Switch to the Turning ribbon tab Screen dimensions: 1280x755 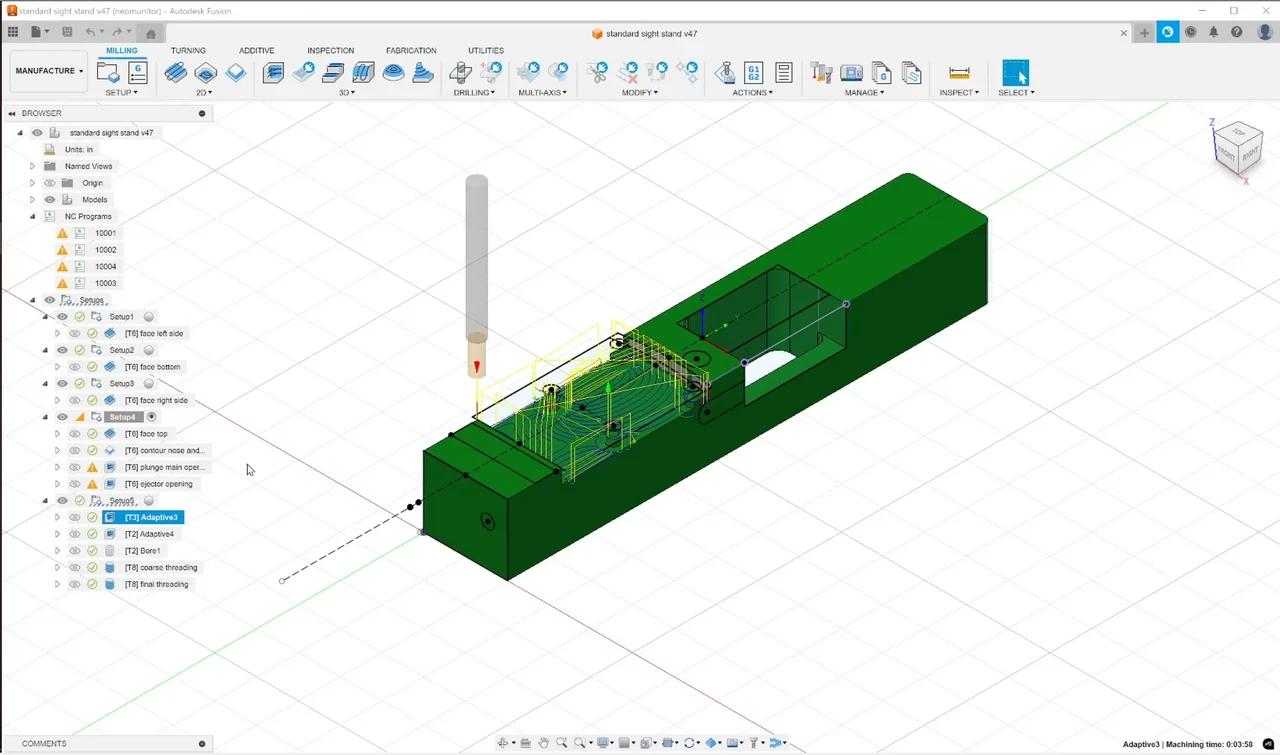click(x=187, y=50)
